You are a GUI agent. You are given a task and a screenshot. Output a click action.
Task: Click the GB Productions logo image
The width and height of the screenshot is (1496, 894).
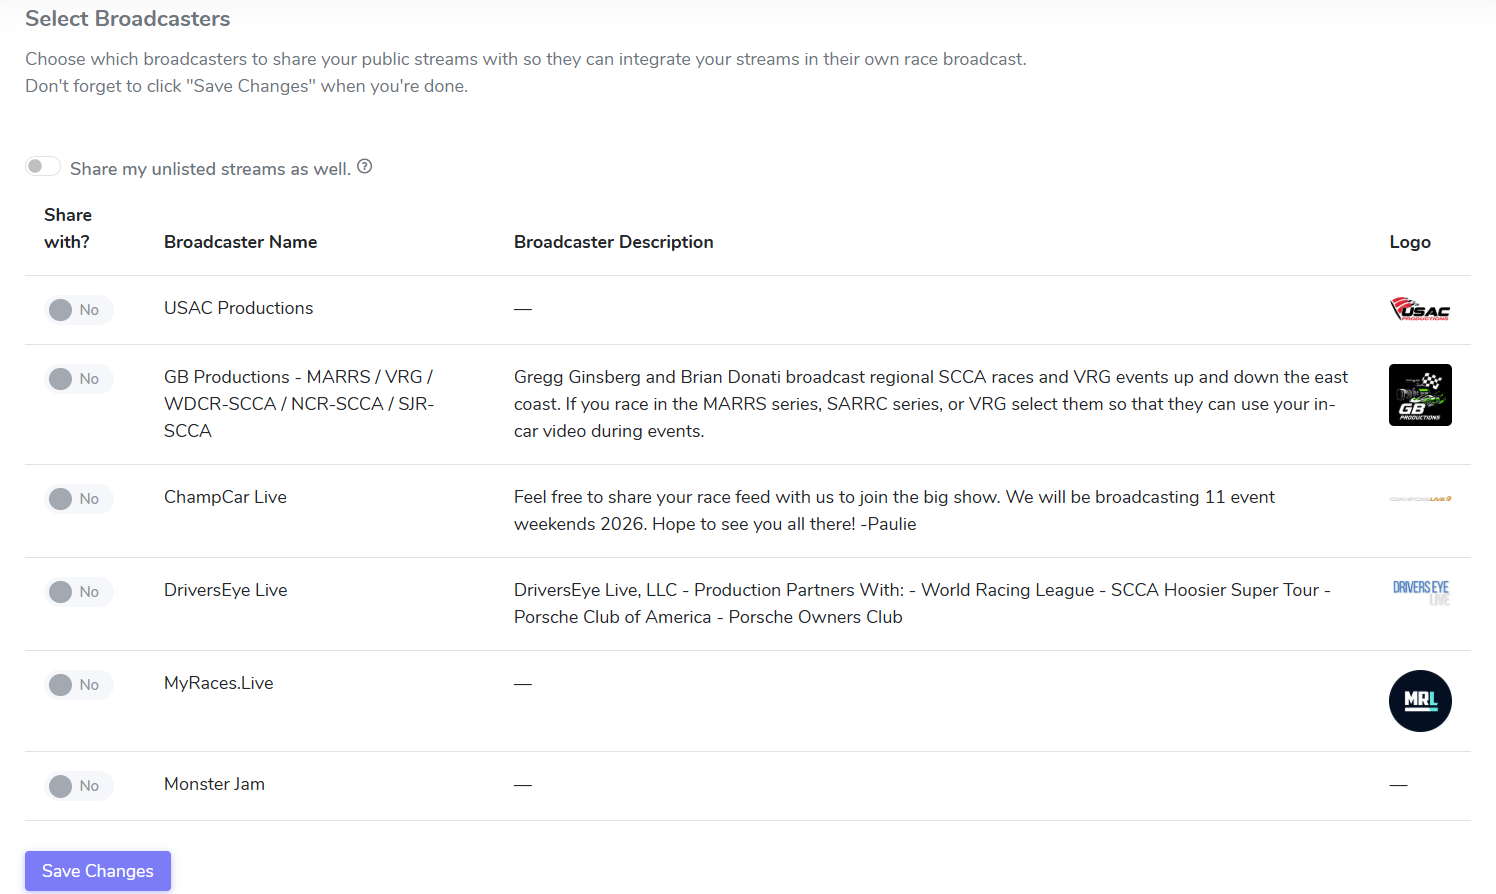point(1420,395)
